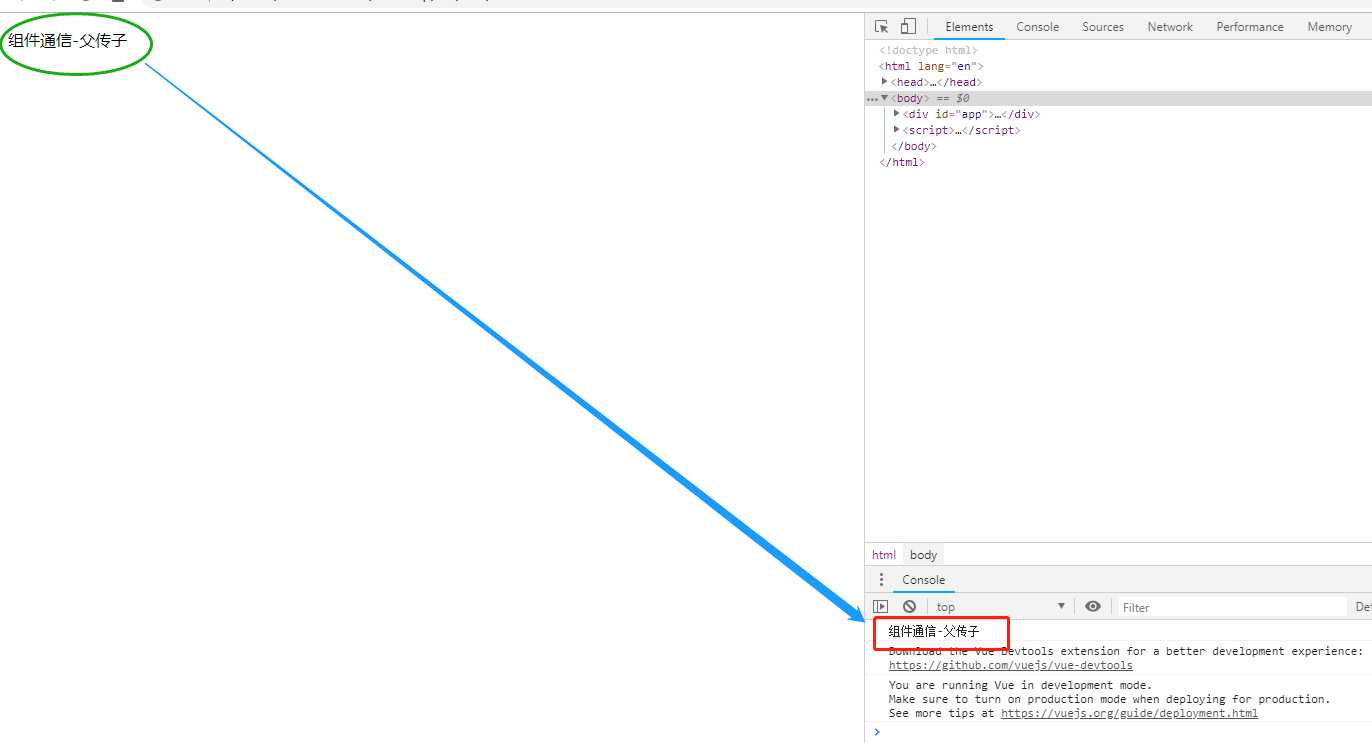Switch to the Console tab in top bar
This screenshot has width=1372, height=743.
coord(1037,27)
